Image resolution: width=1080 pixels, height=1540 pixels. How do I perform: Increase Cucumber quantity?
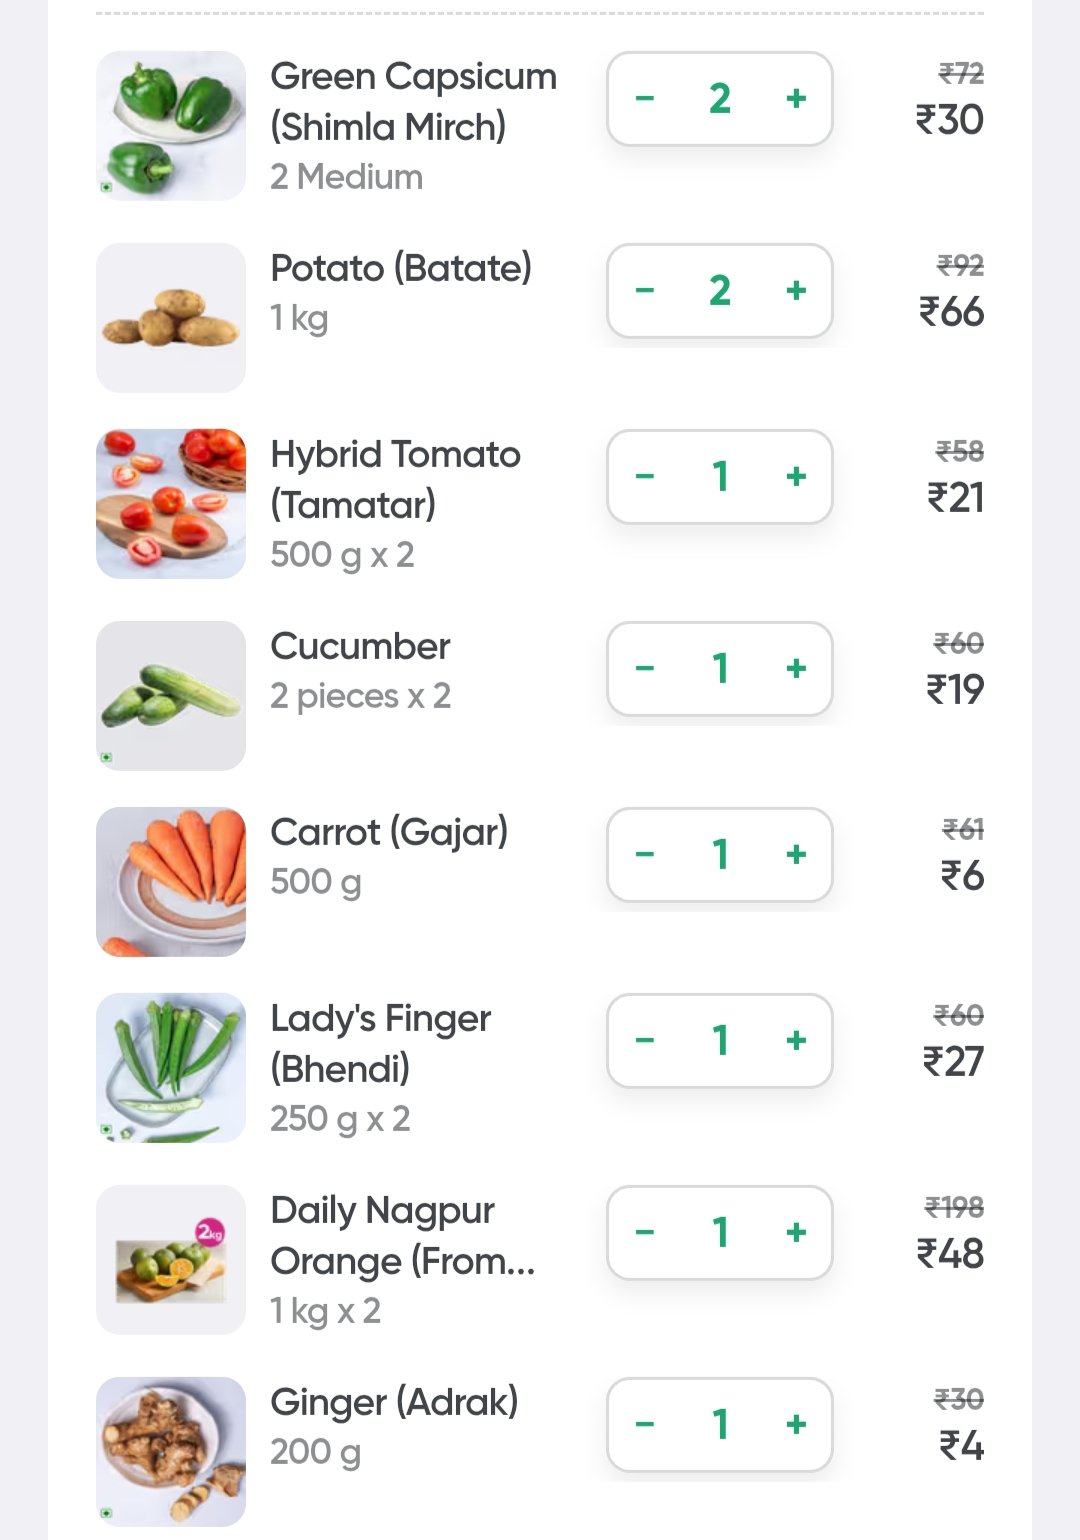click(796, 669)
